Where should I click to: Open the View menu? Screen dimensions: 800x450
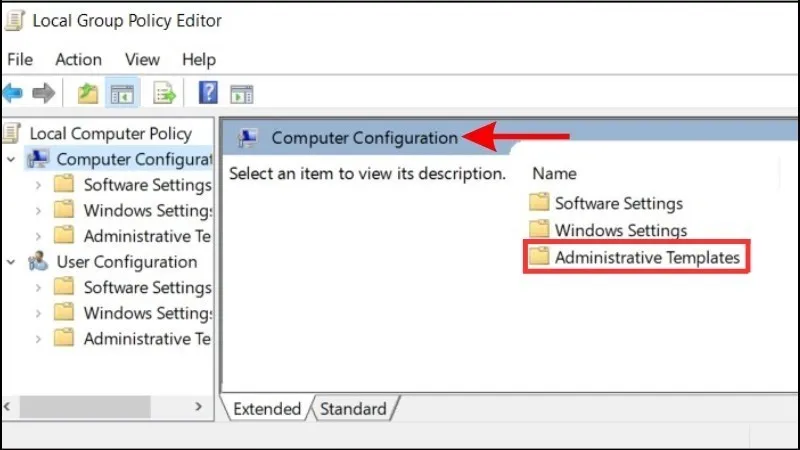pyautogui.click(x=142, y=60)
